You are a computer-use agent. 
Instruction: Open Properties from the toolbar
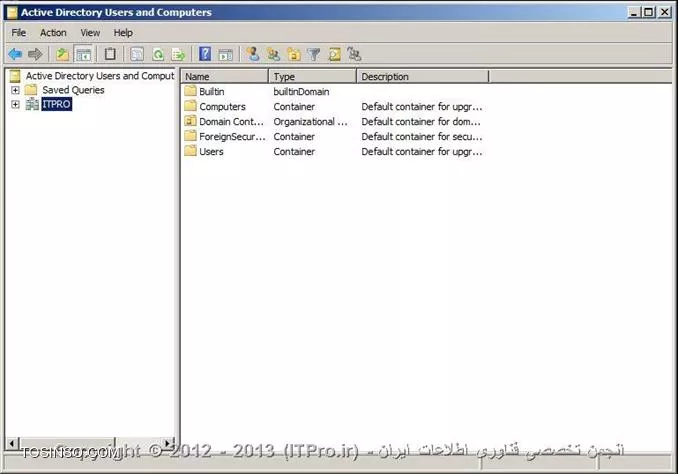tap(137, 54)
